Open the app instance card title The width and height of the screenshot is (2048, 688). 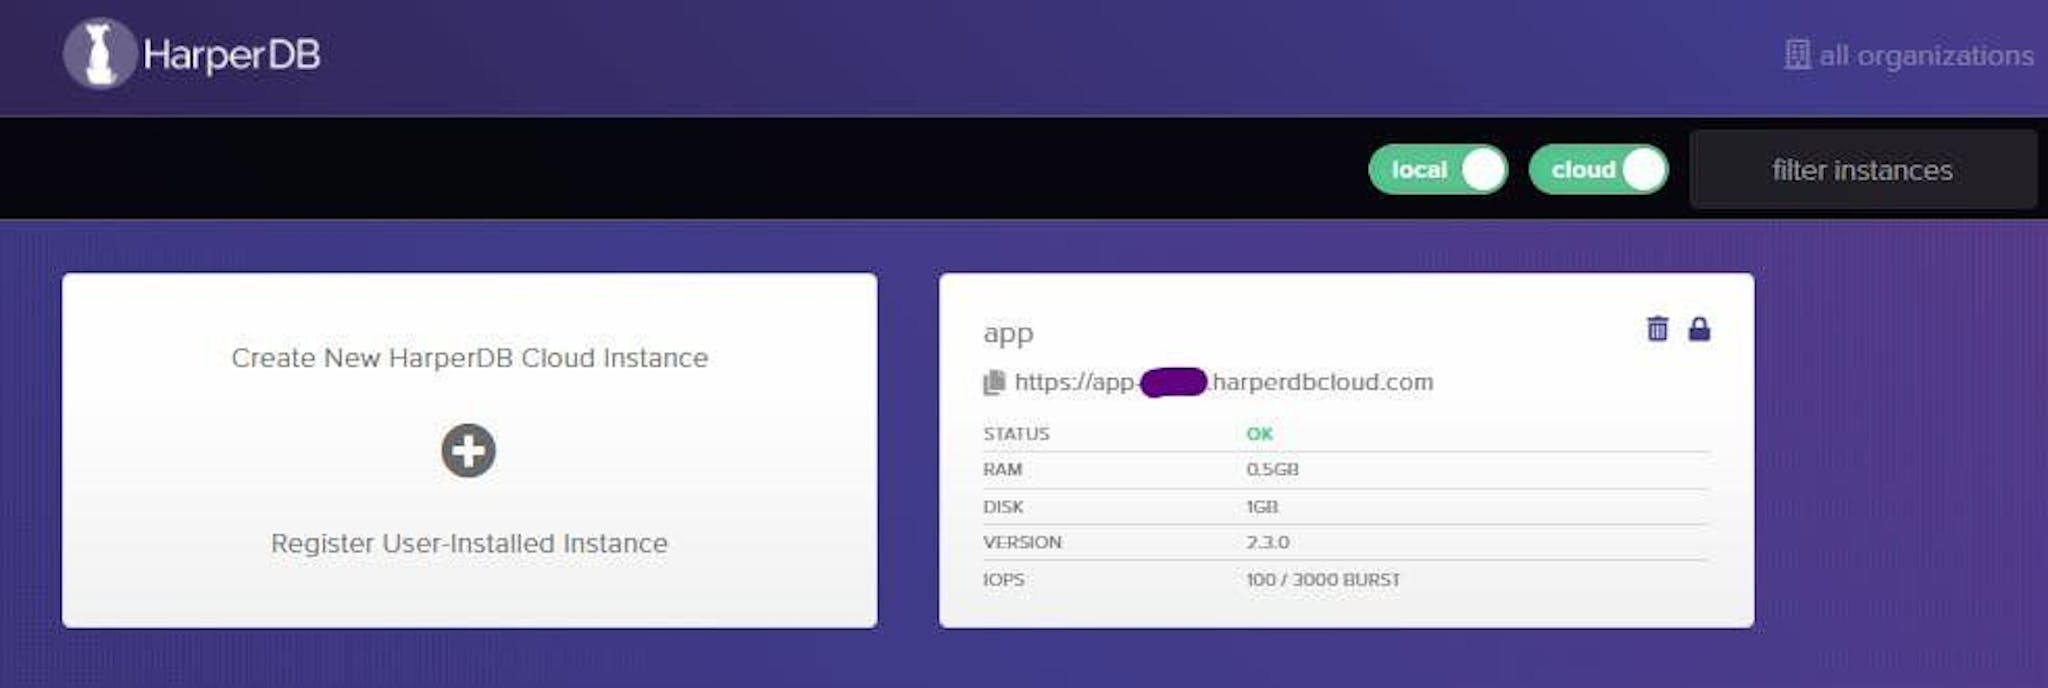click(1008, 333)
